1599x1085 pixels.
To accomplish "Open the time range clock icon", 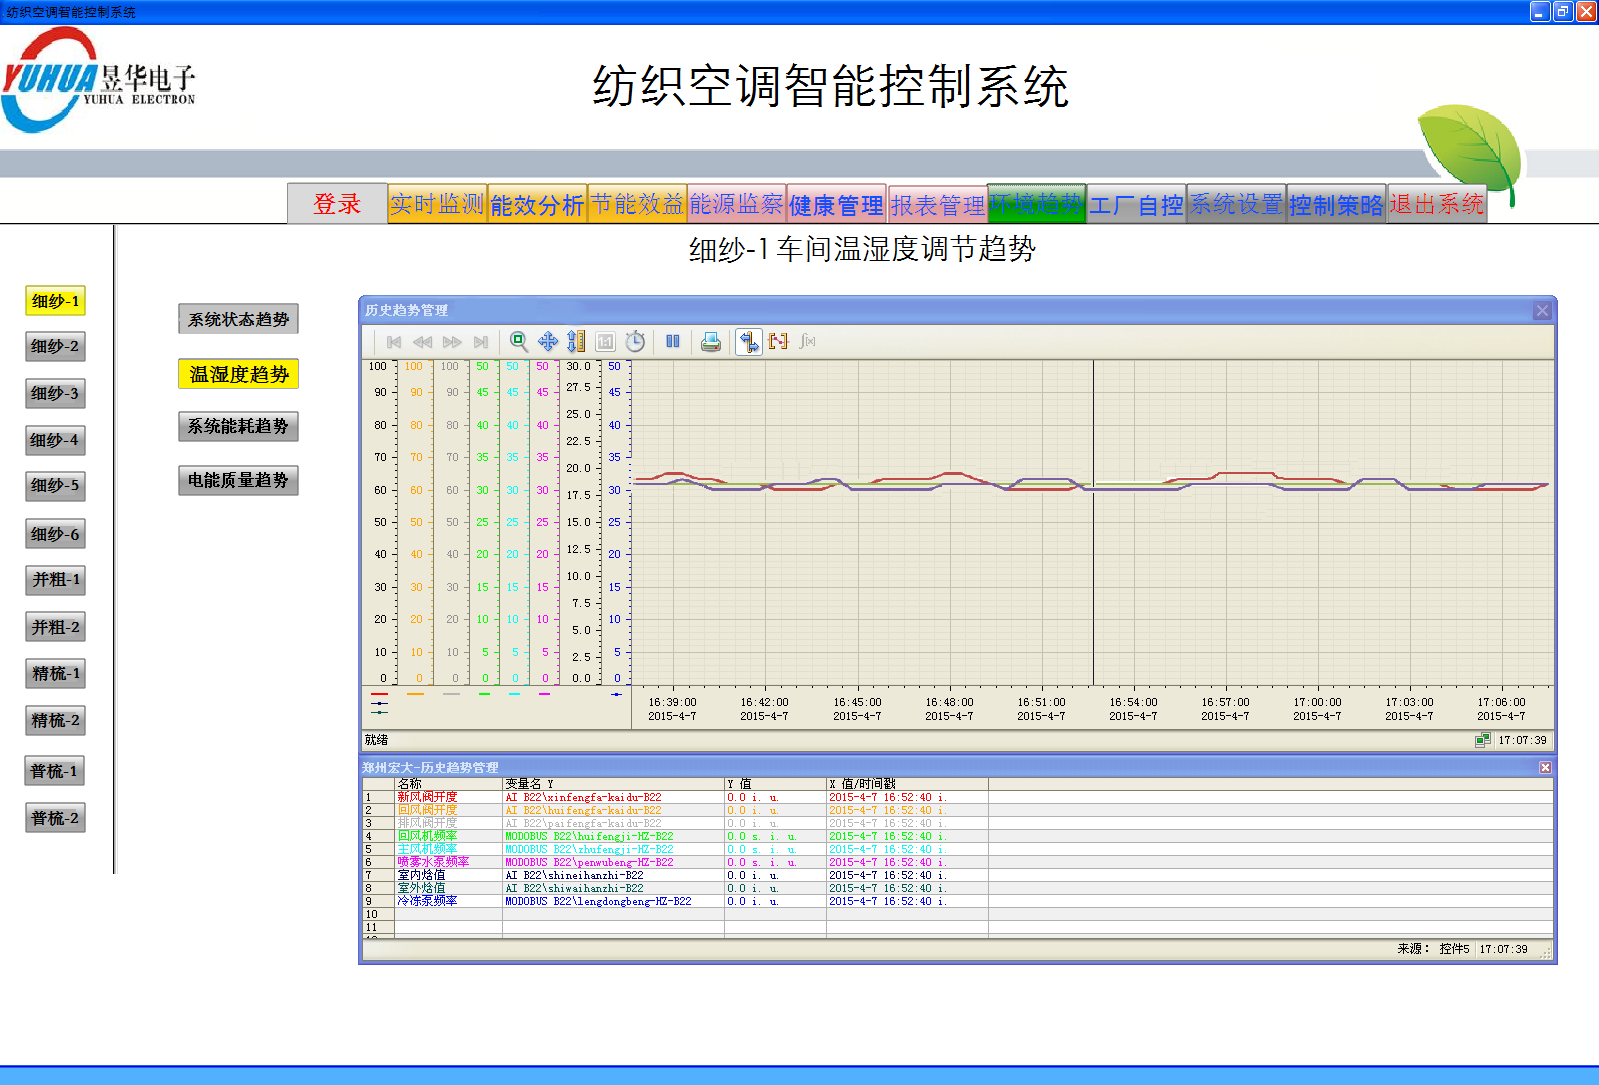I will 635,342.
